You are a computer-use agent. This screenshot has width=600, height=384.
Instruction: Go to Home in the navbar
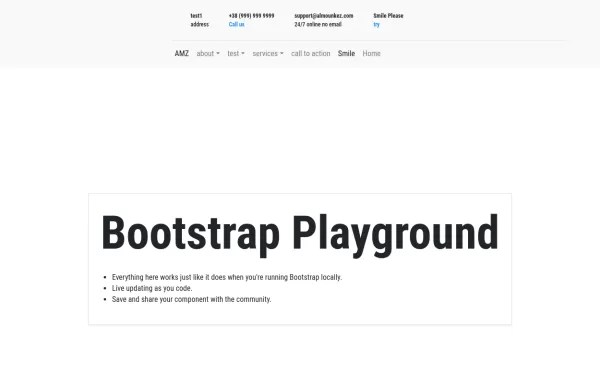point(372,54)
